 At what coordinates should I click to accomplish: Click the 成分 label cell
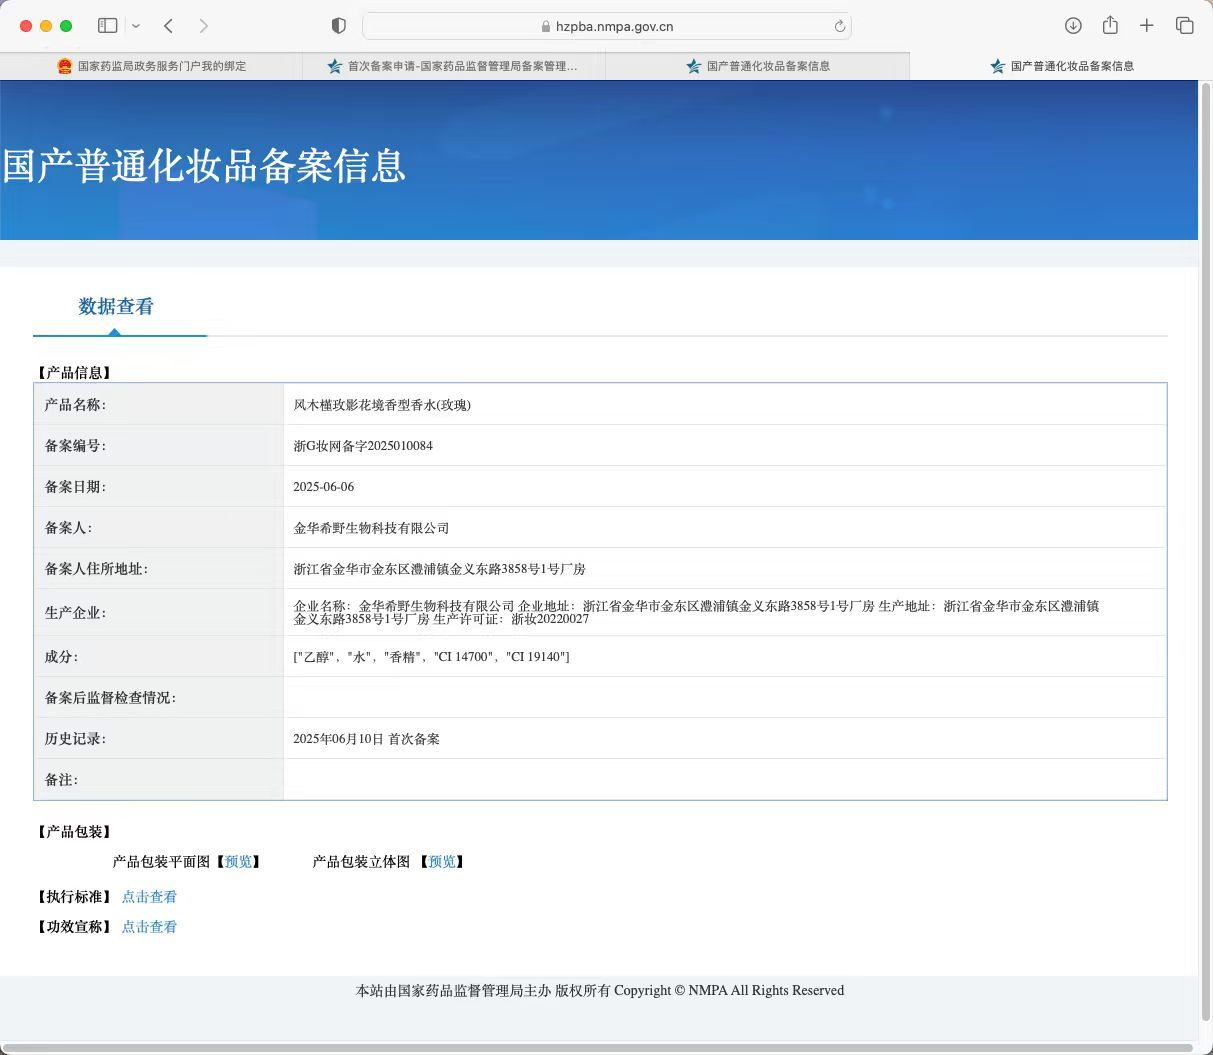(159, 657)
